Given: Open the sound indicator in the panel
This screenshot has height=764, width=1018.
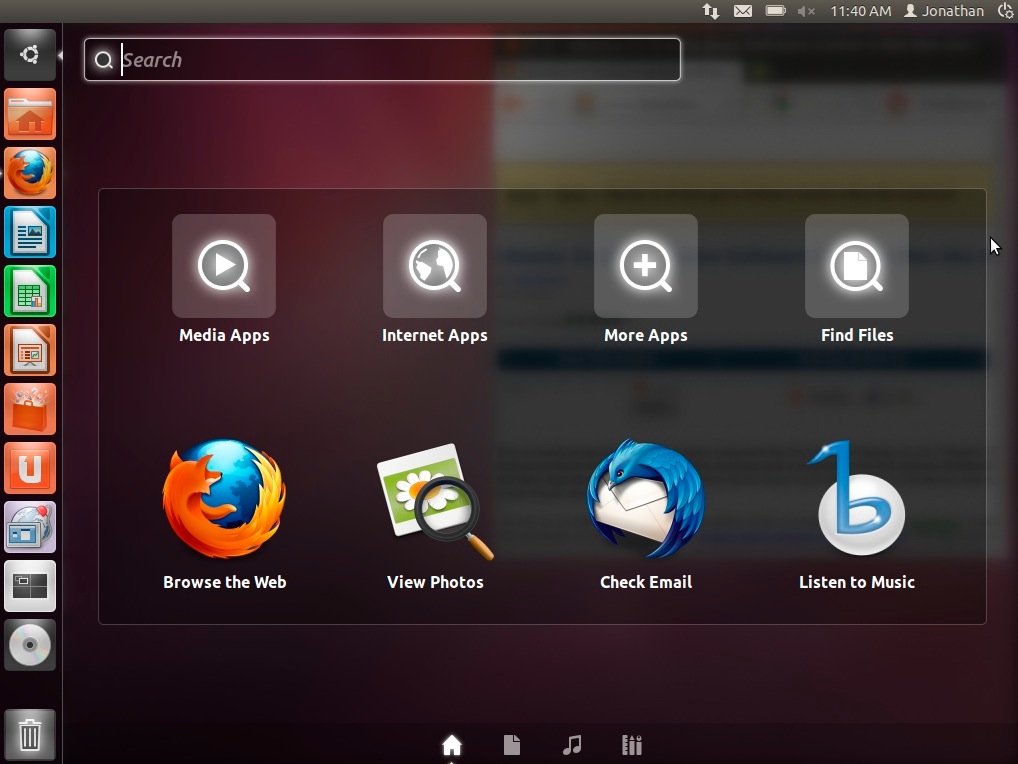Looking at the screenshot, I should 806,11.
